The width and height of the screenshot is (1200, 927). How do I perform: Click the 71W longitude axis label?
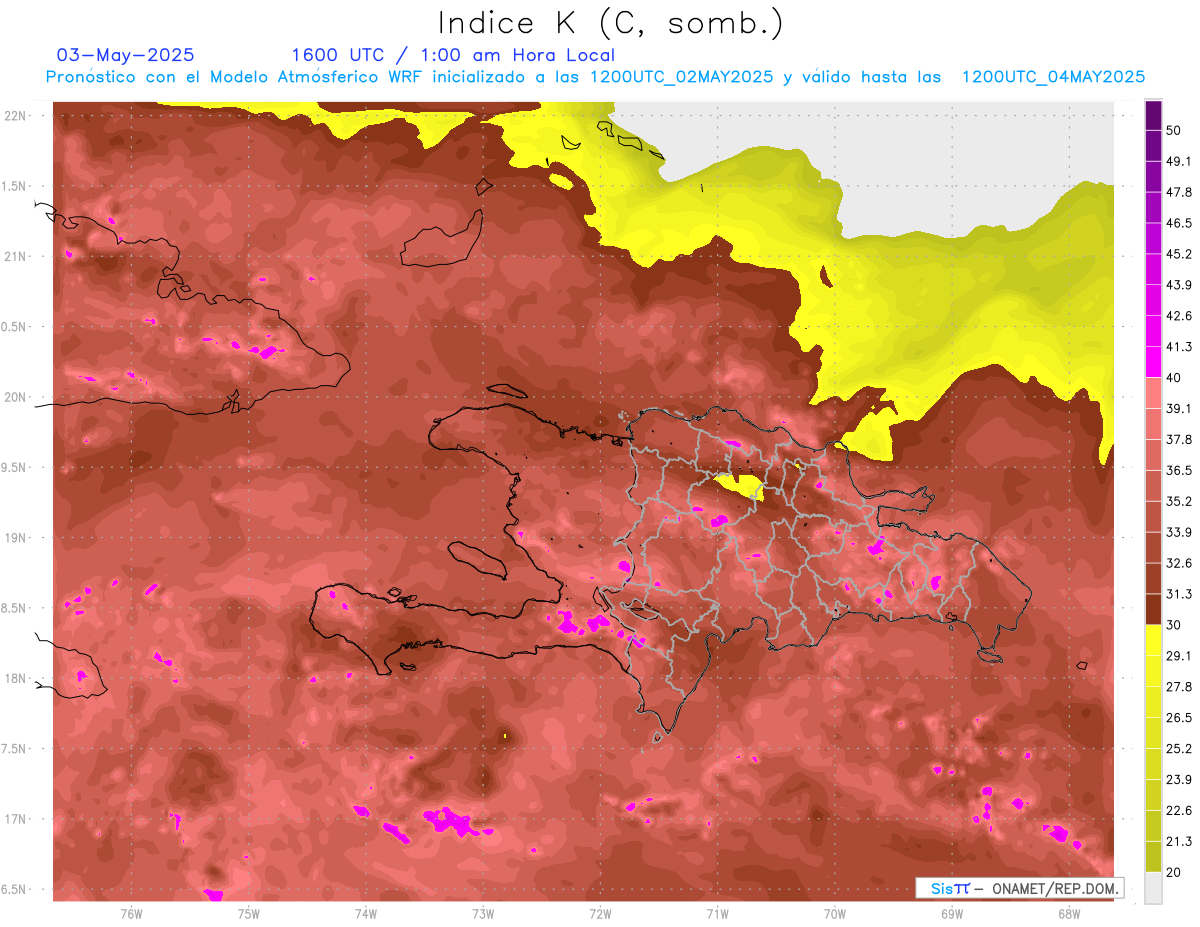click(x=717, y=913)
